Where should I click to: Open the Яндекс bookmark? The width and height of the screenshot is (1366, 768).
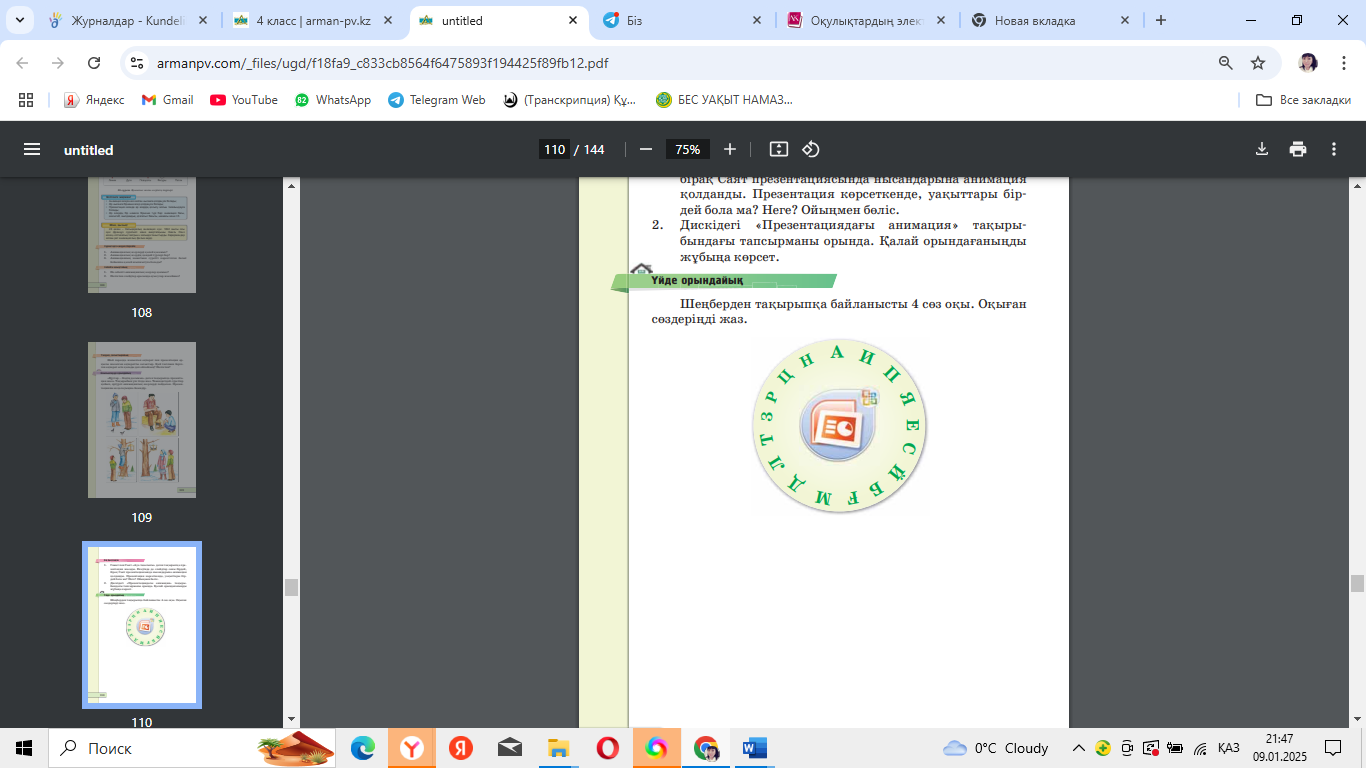click(x=94, y=100)
